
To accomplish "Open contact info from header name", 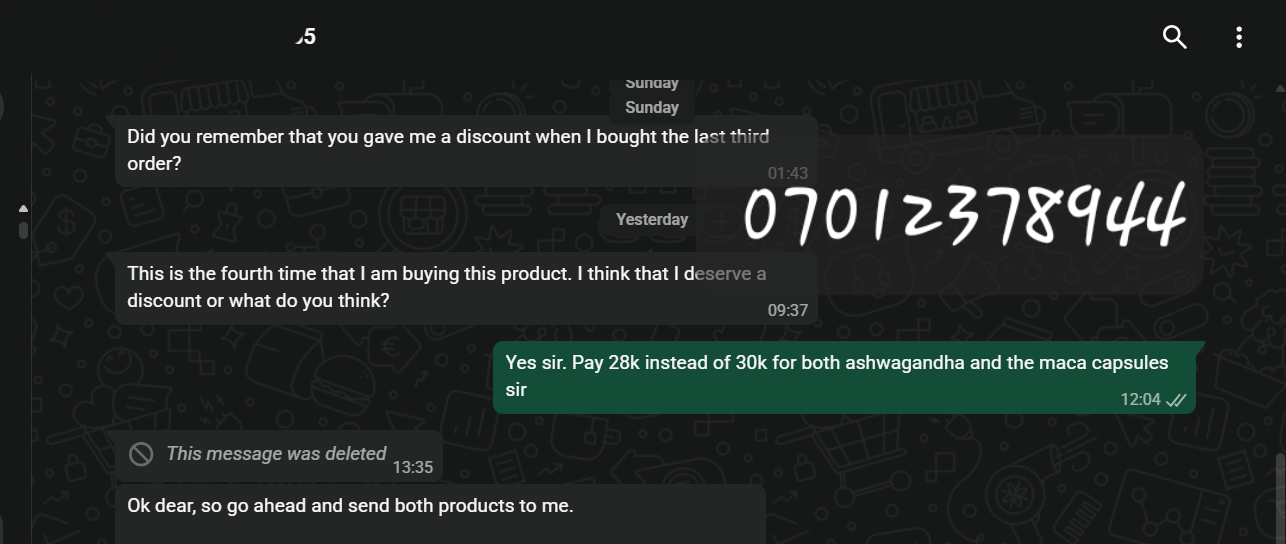I will 306,38.
